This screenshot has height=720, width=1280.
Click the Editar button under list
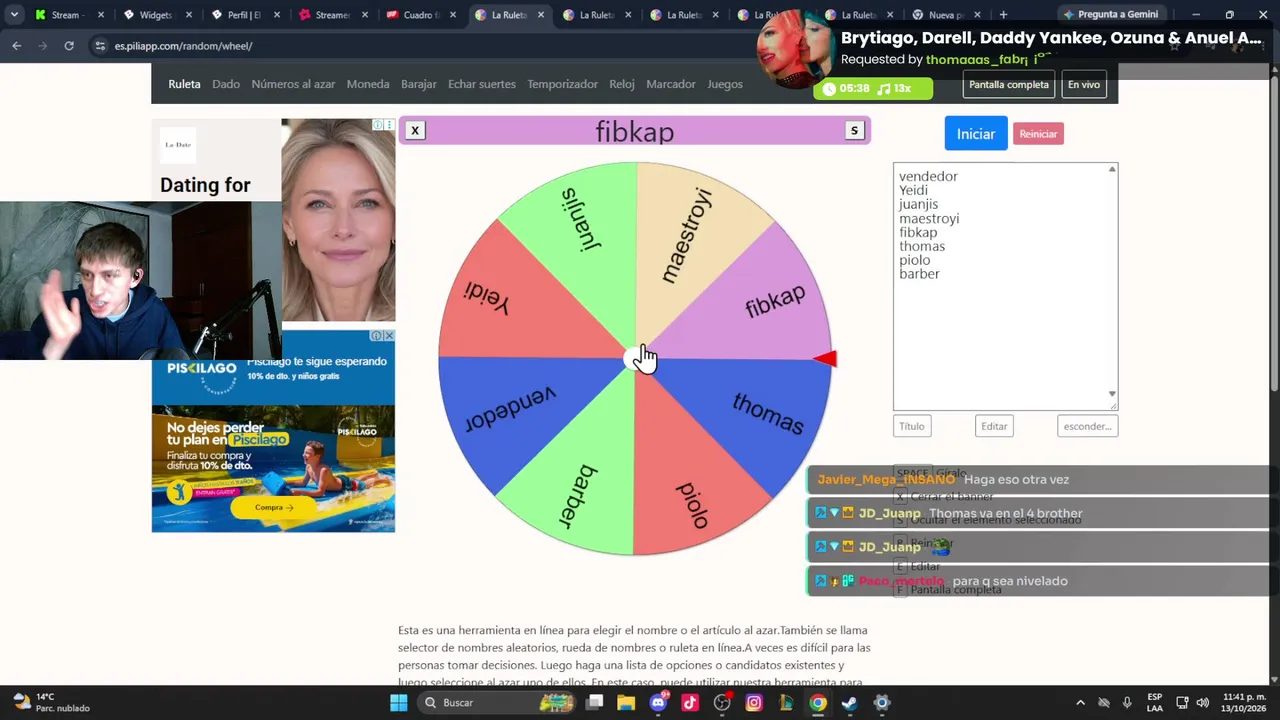(x=994, y=426)
